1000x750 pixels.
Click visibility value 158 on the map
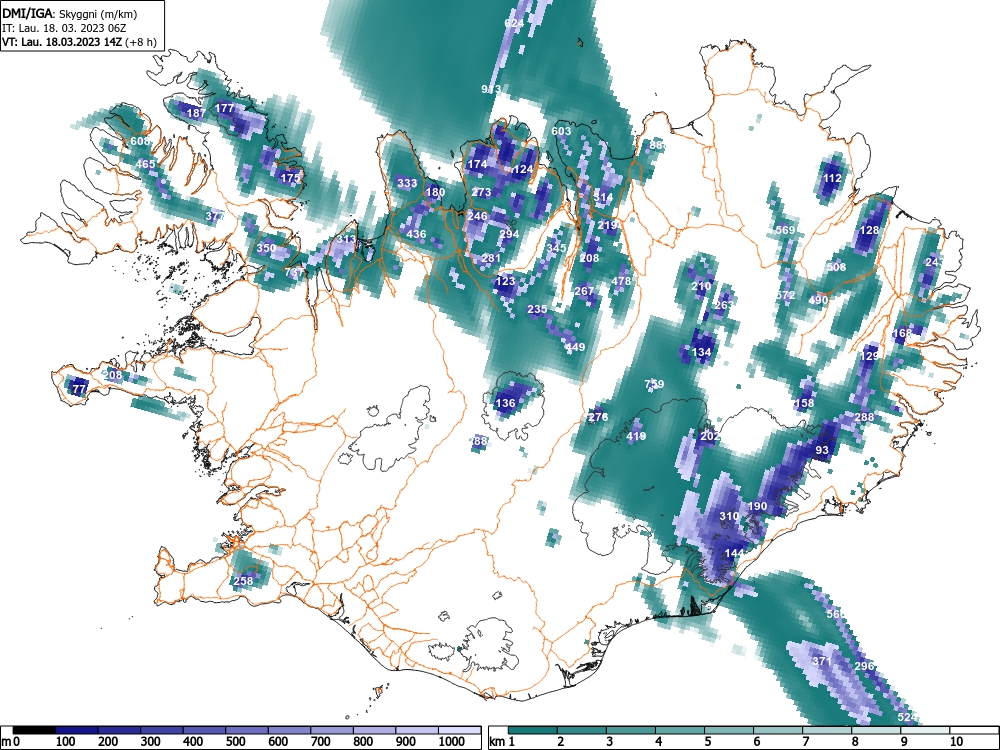[x=805, y=403]
